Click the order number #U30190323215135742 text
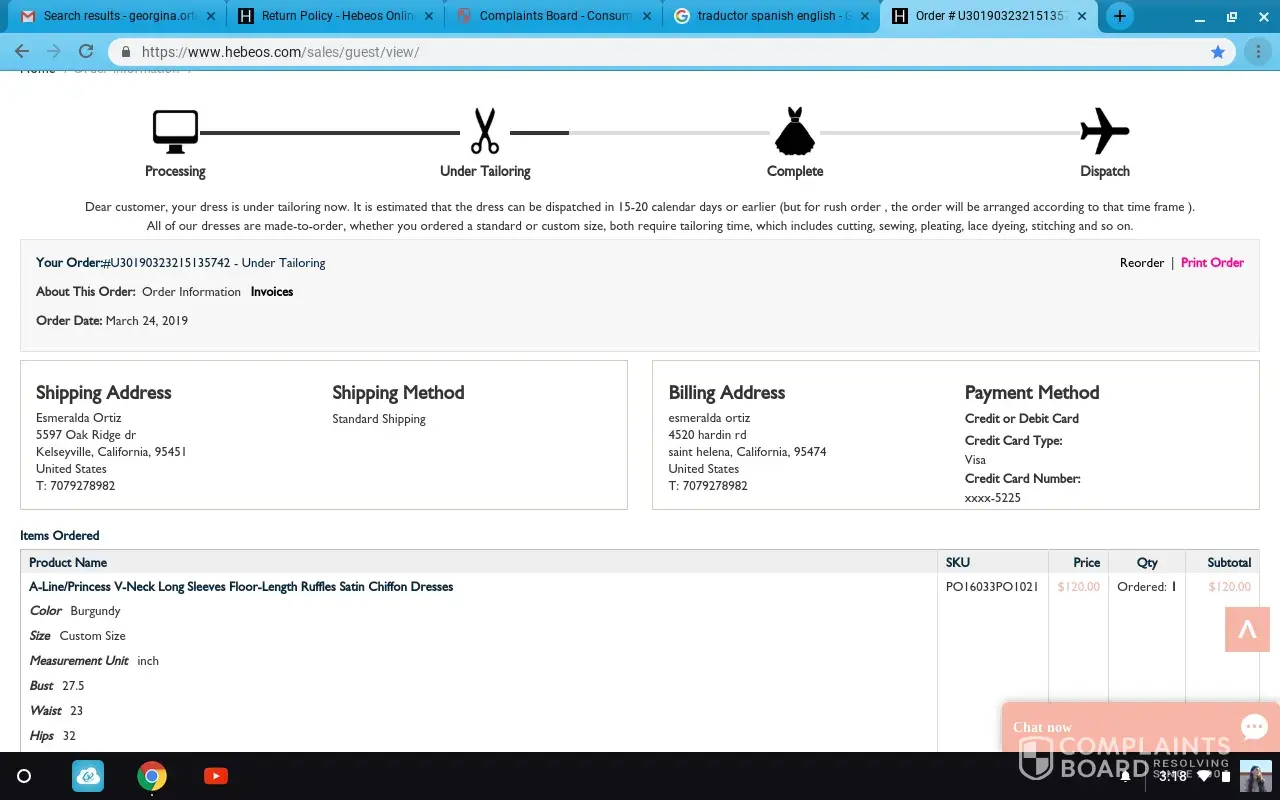This screenshot has height=800, width=1280. click(x=167, y=263)
